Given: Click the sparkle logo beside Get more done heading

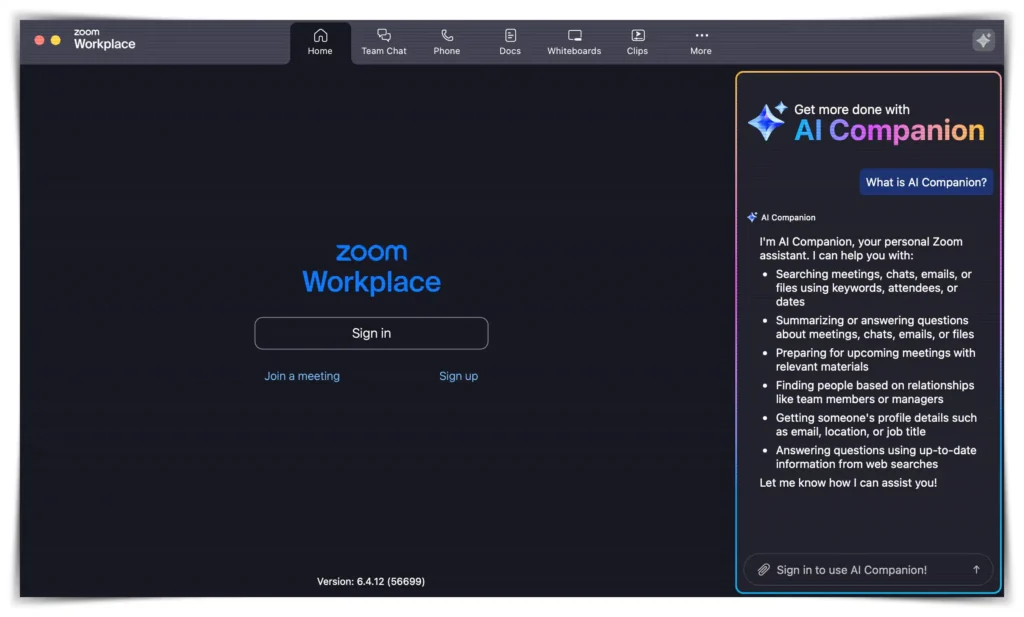Looking at the screenshot, I should click(765, 121).
